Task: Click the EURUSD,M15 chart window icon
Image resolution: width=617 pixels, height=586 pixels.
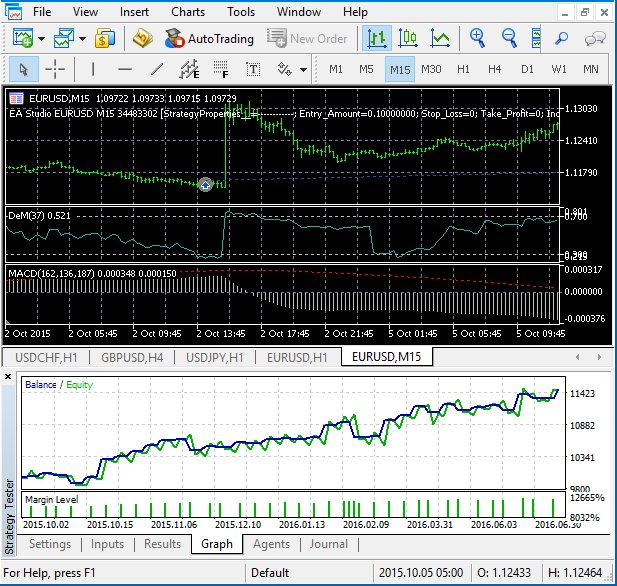Action: (x=16, y=98)
